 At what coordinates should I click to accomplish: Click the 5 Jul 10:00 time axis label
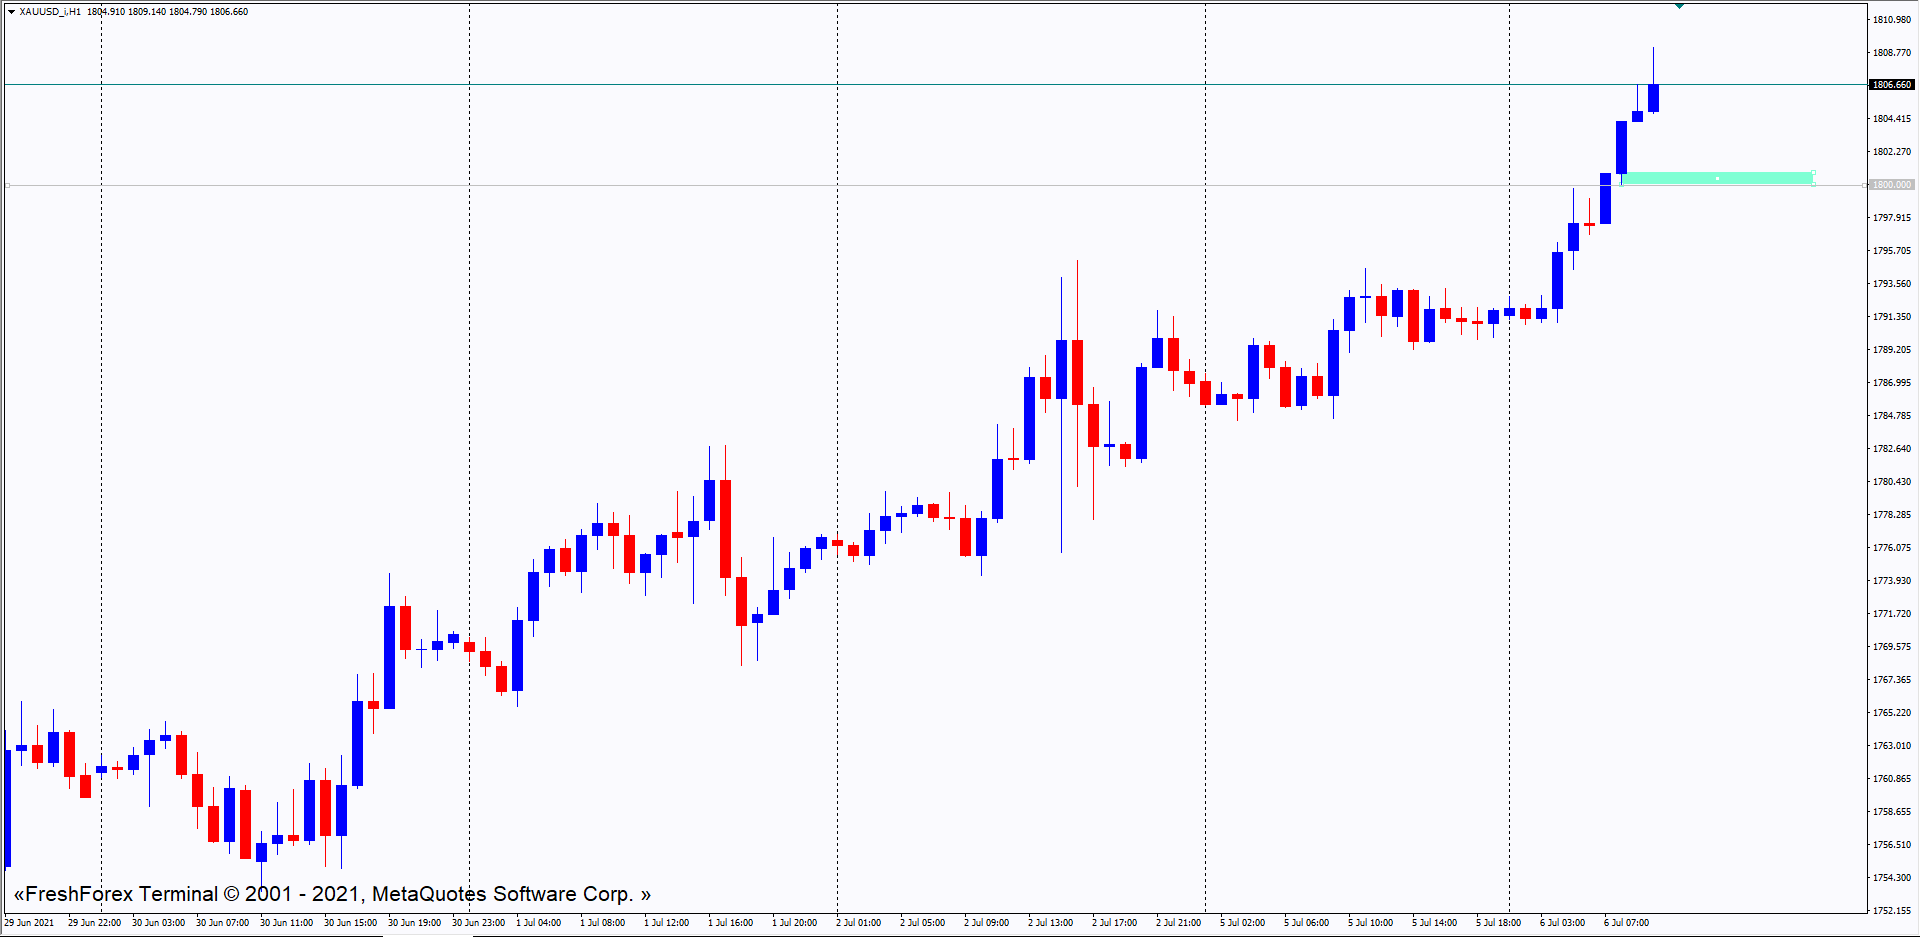tap(1370, 923)
